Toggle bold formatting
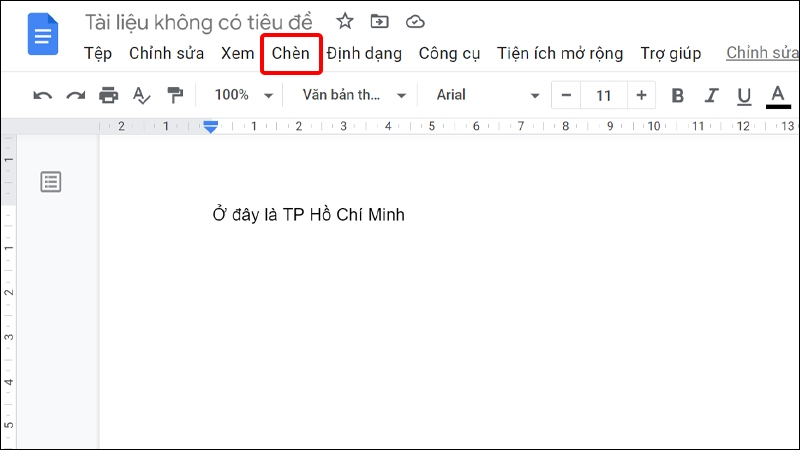Screen dimensions: 800x450 point(678,95)
